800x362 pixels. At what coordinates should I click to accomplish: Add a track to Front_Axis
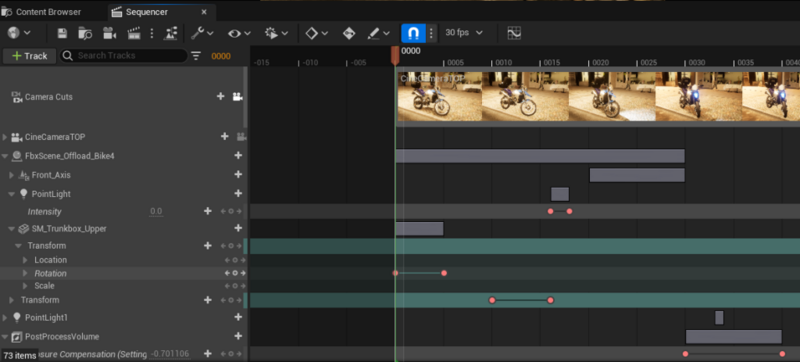tap(238, 174)
